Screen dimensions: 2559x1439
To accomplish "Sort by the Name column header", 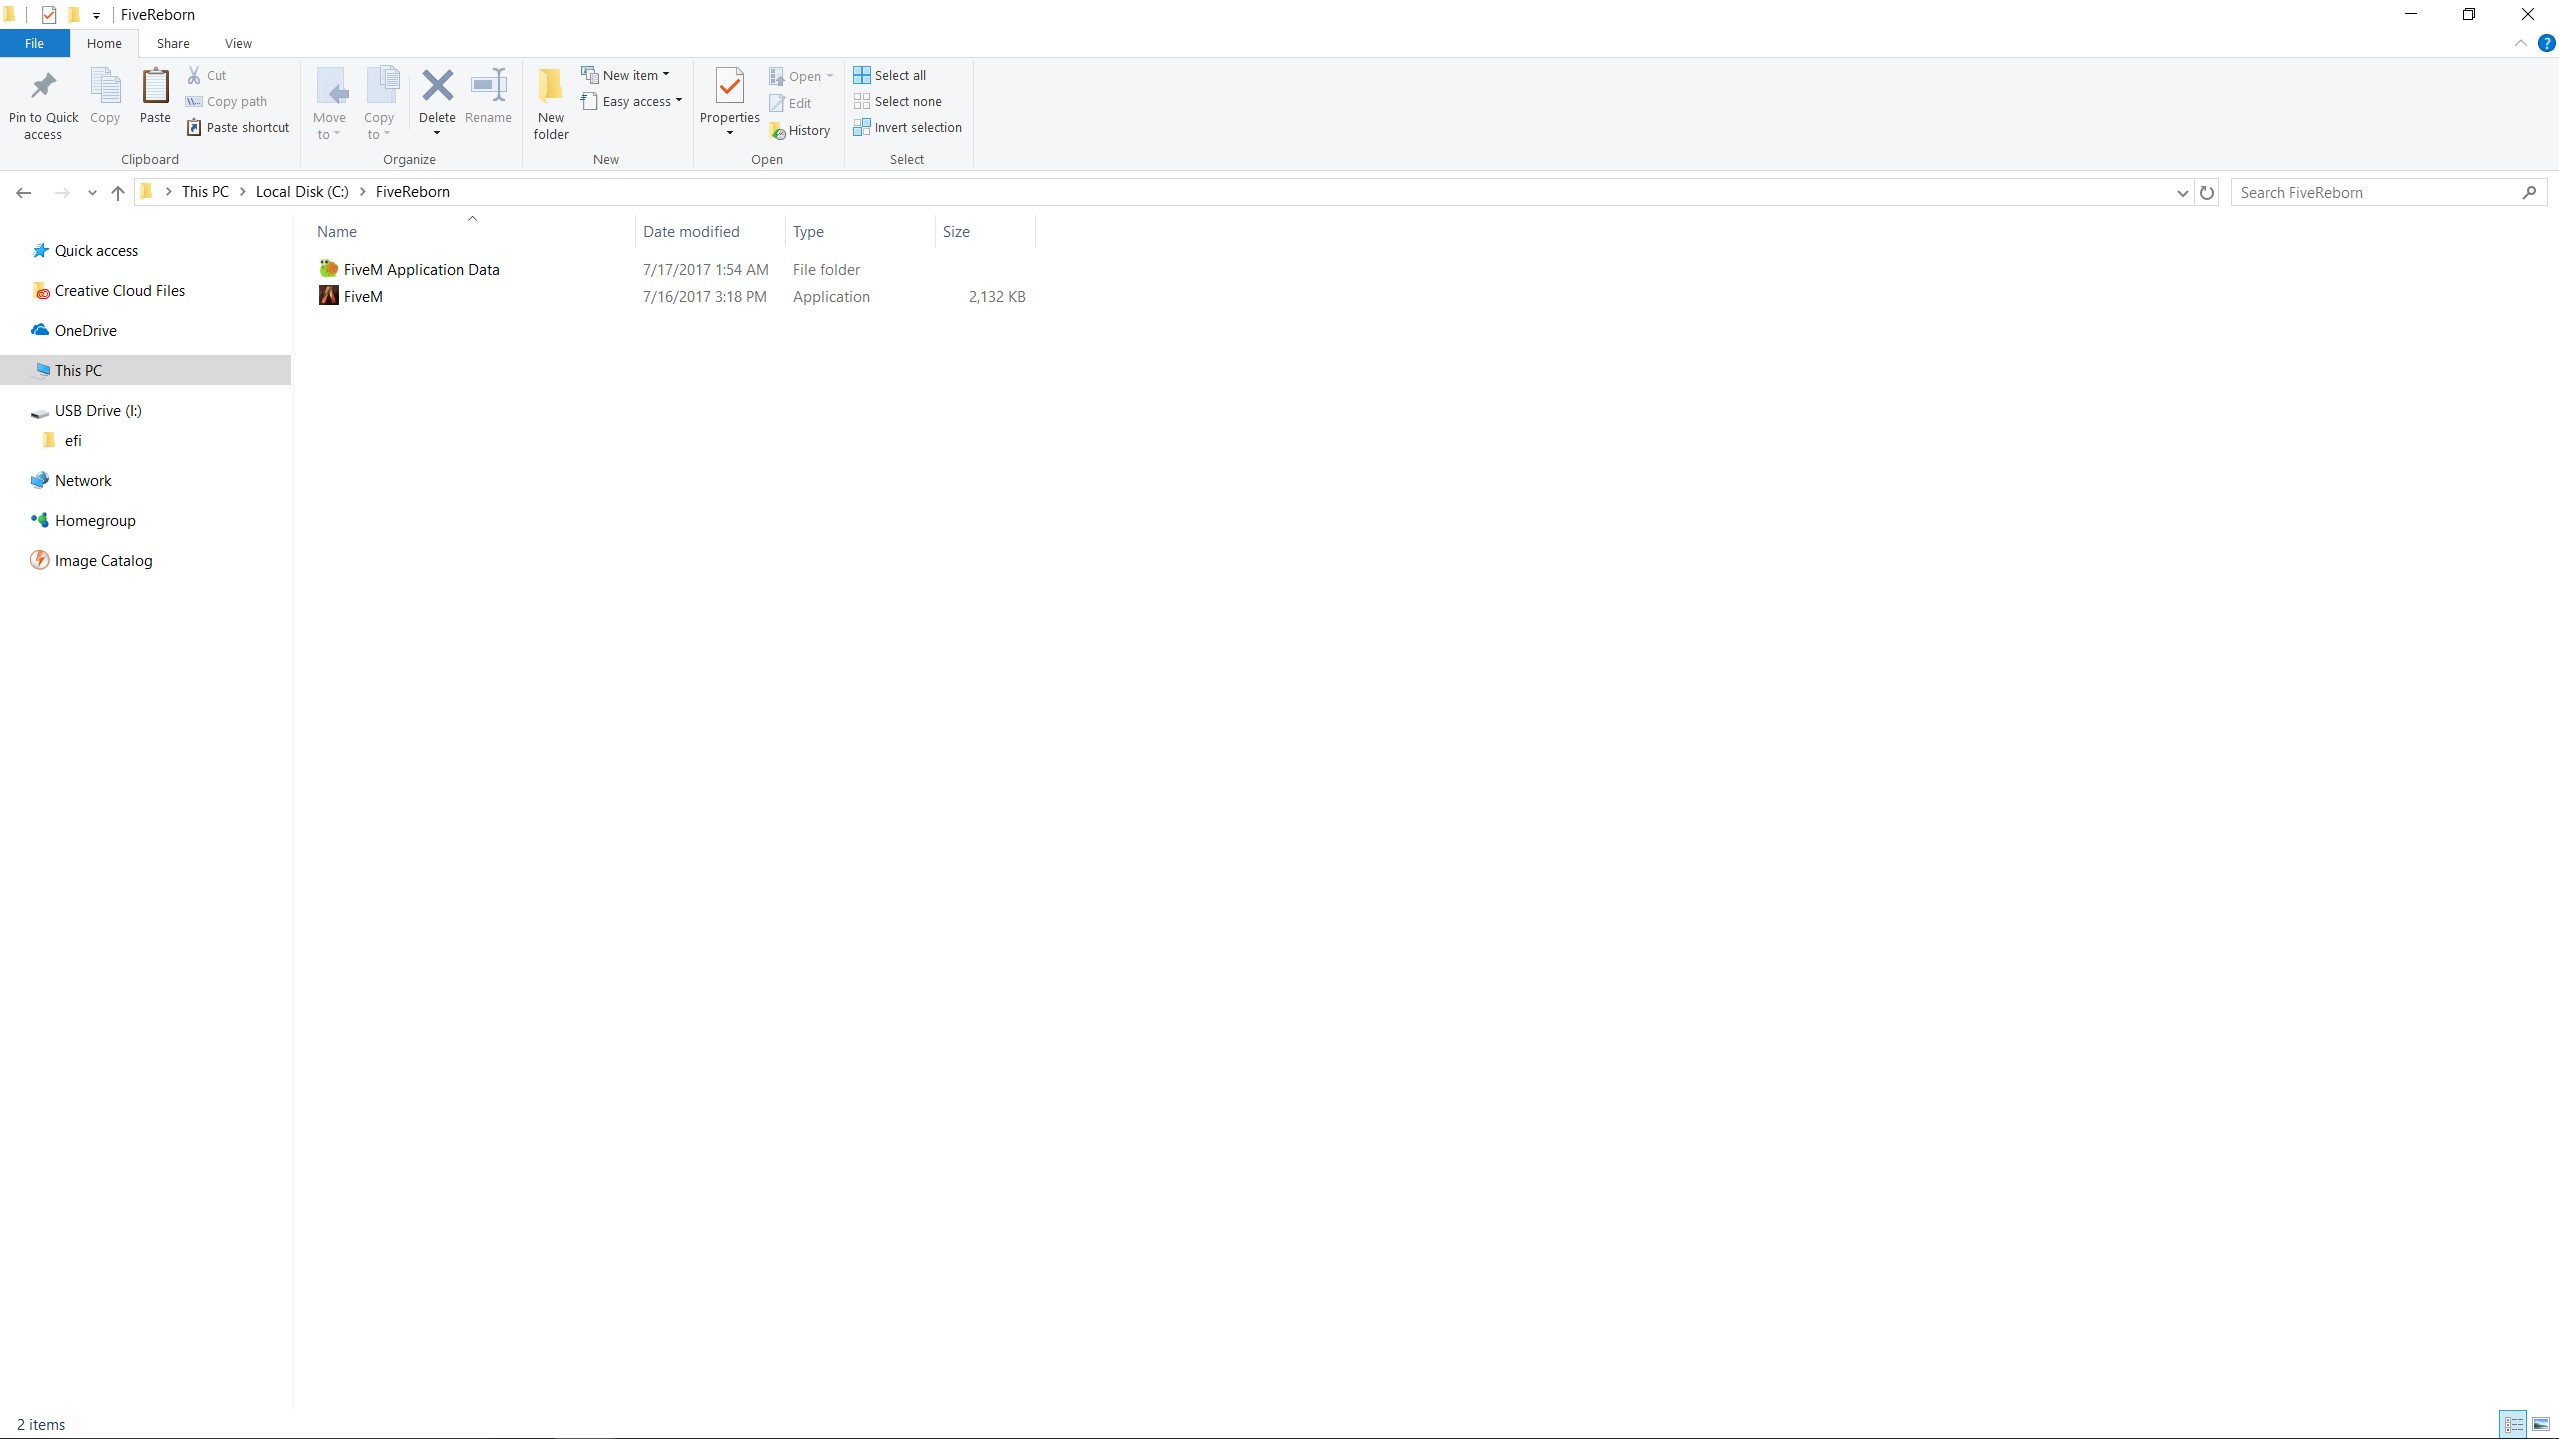I will [x=336, y=232].
